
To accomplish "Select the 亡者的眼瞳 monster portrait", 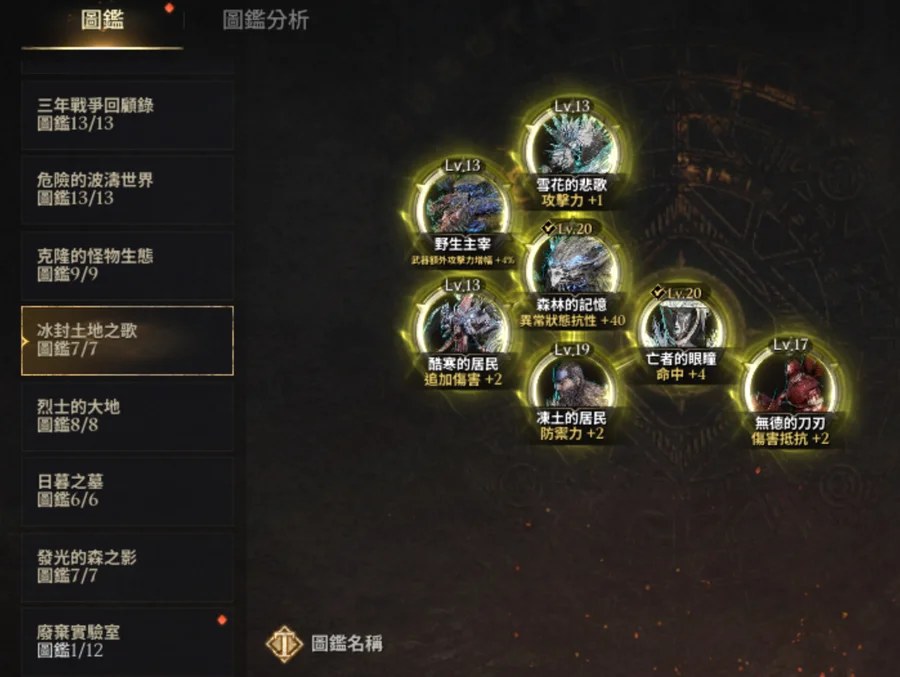I will click(681, 326).
